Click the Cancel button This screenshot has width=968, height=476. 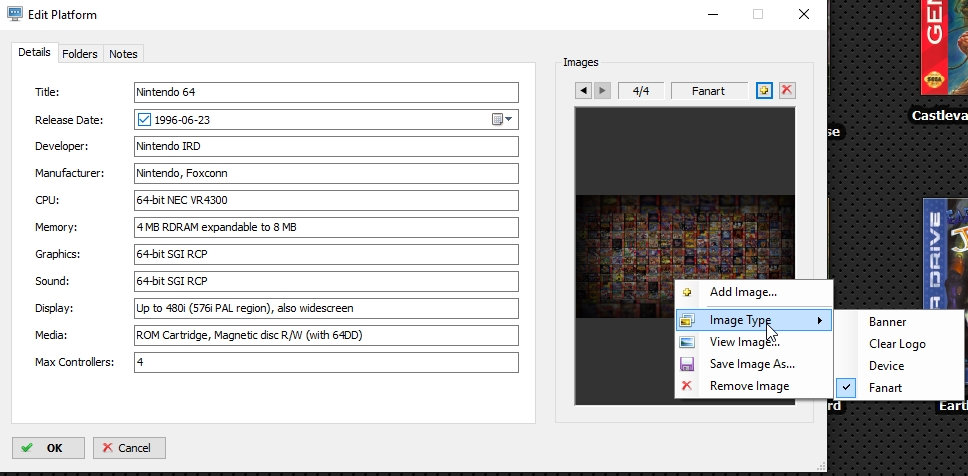pos(129,448)
